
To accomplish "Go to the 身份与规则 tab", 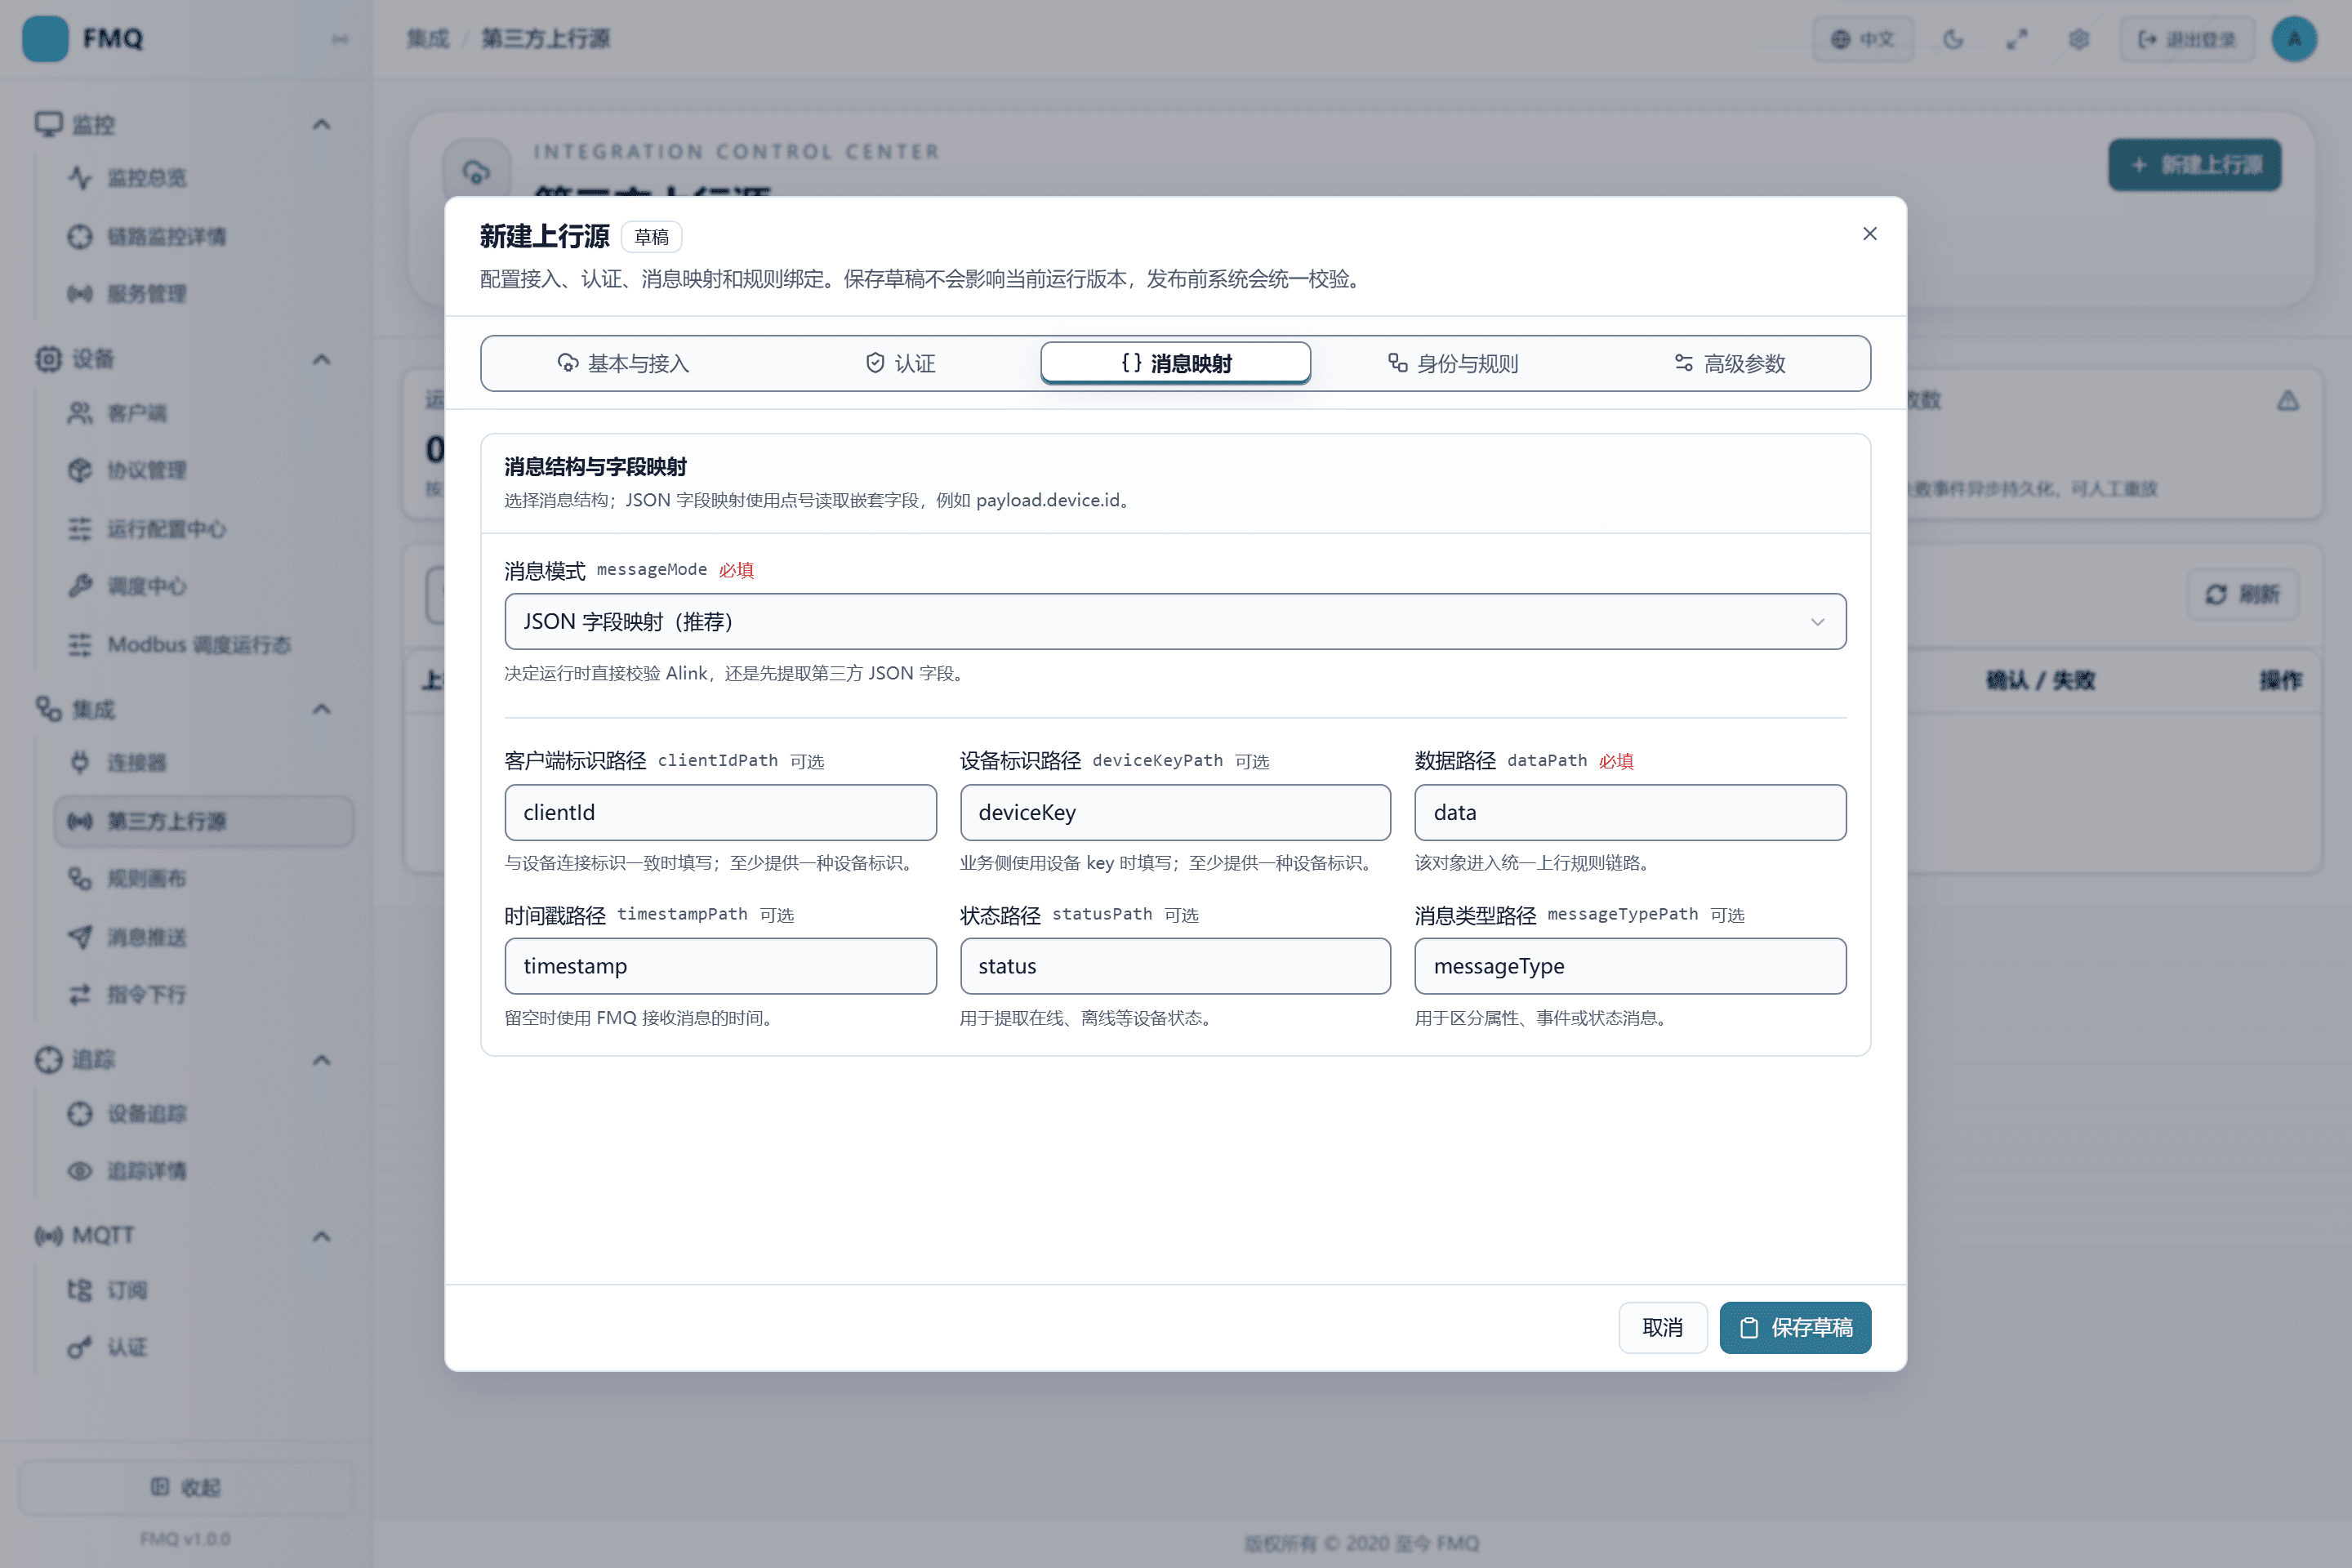I will [1452, 363].
